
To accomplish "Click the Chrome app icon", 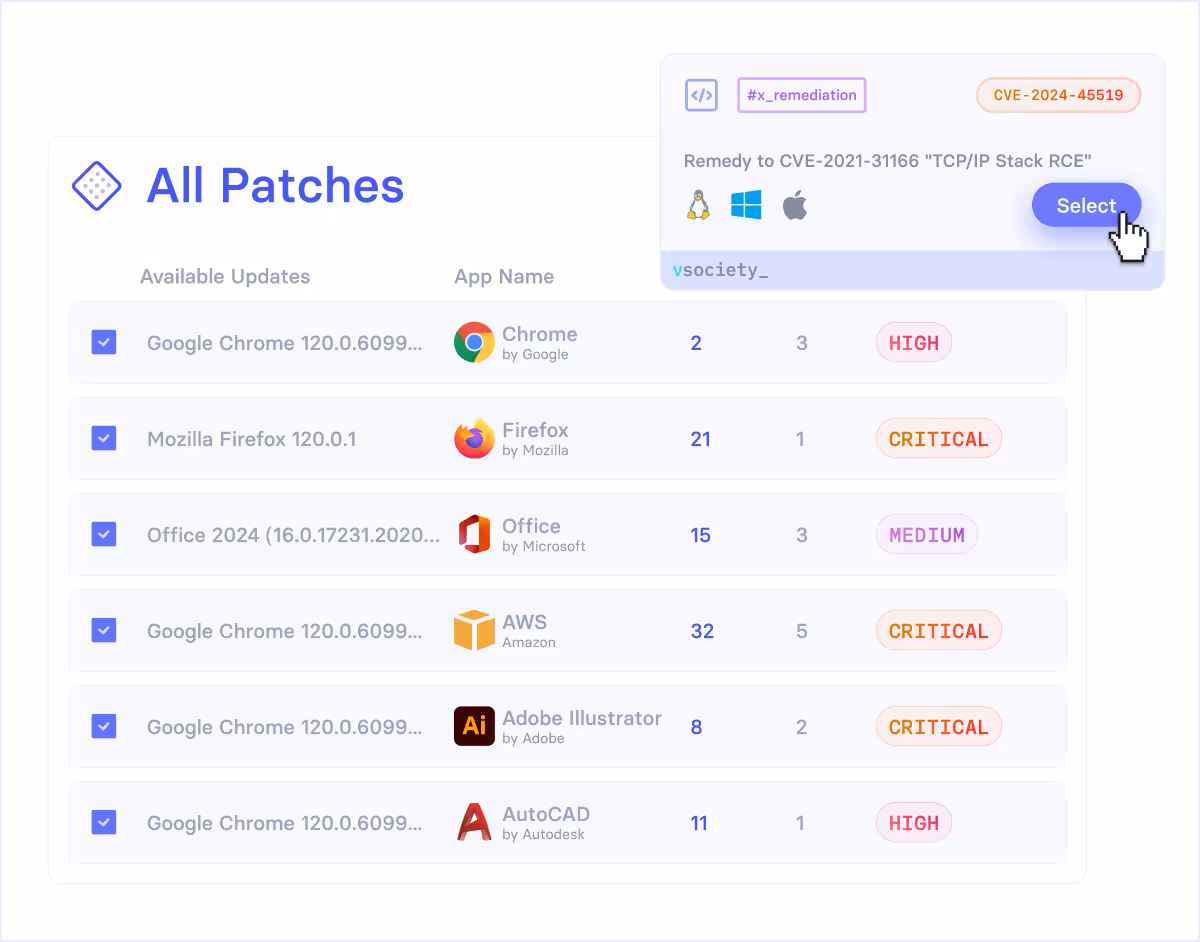I will click(474, 342).
